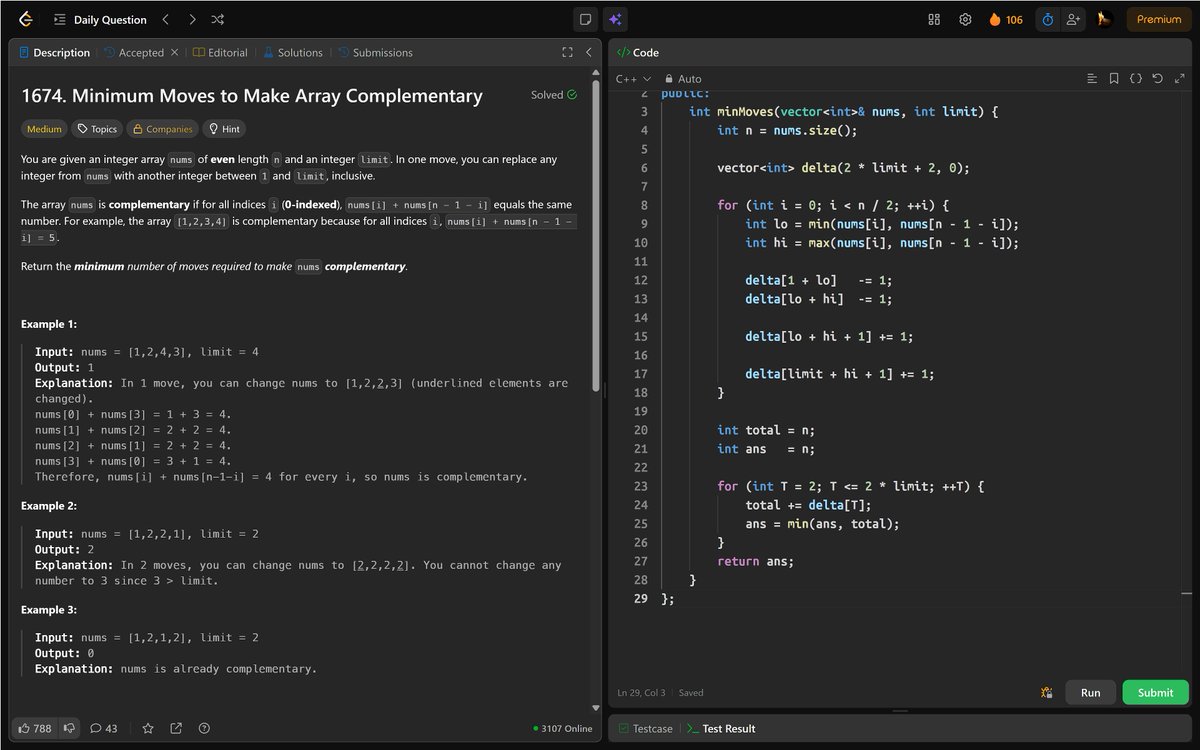Open the AI sparkle assistant icon
Viewport: 1200px width, 750px height.
(x=615, y=19)
